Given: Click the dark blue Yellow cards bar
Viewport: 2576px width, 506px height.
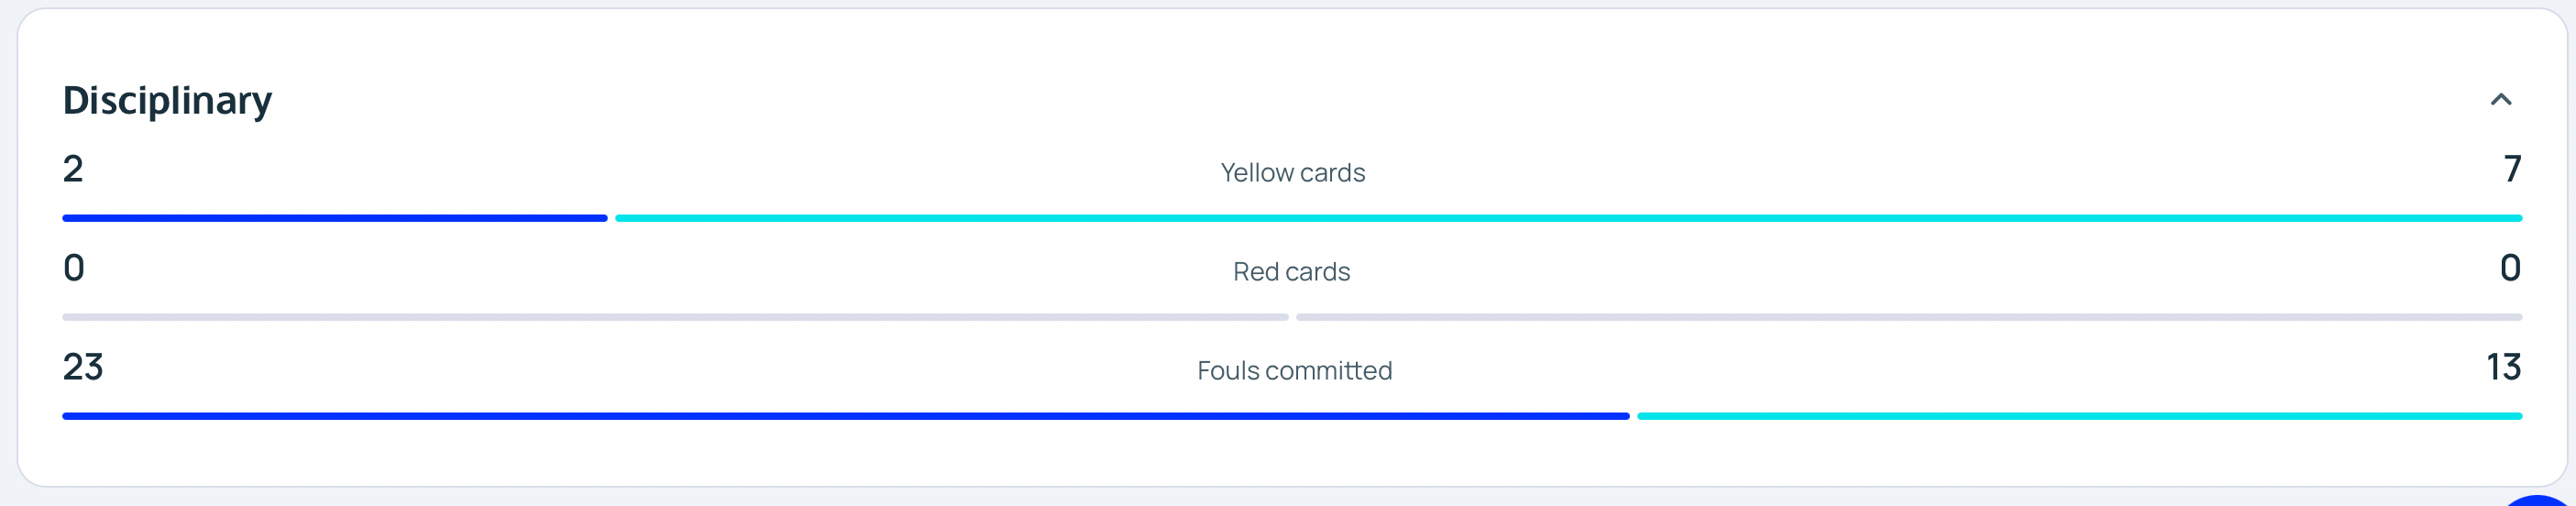Looking at the screenshot, I should pyautogui.click(x=334, y=218).
